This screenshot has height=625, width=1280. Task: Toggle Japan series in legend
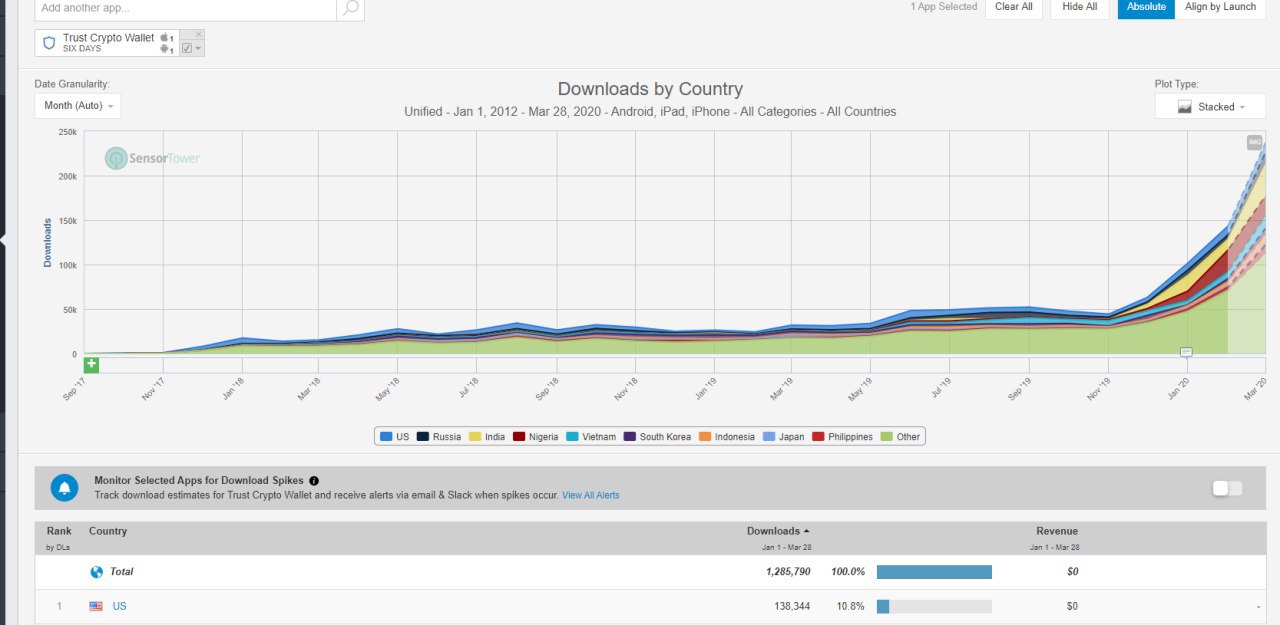(x=784, y=437)
